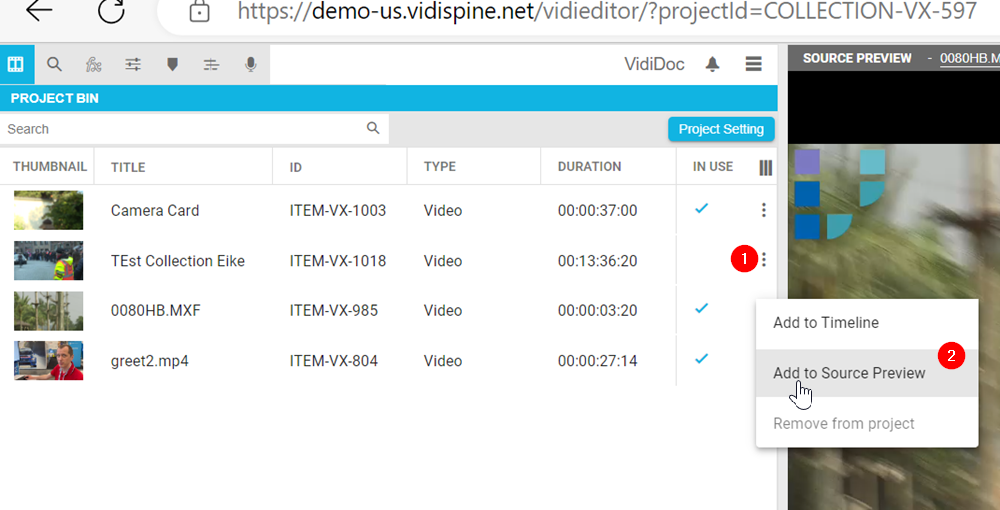
Task: Choose Add to Timeline from context menu
Action: 825,323
